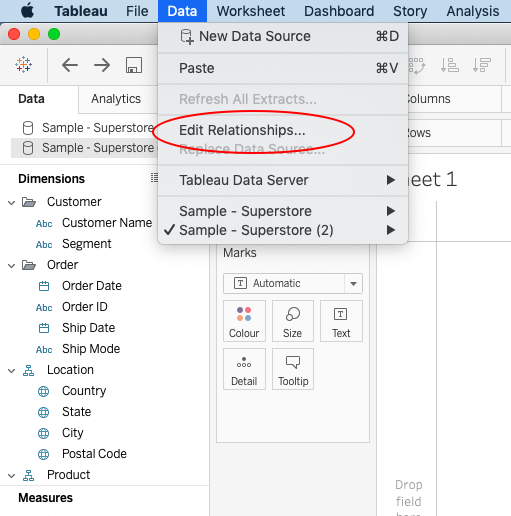Select the Ship Mode field
Screen dimensions: 511x516
[91, 349]
